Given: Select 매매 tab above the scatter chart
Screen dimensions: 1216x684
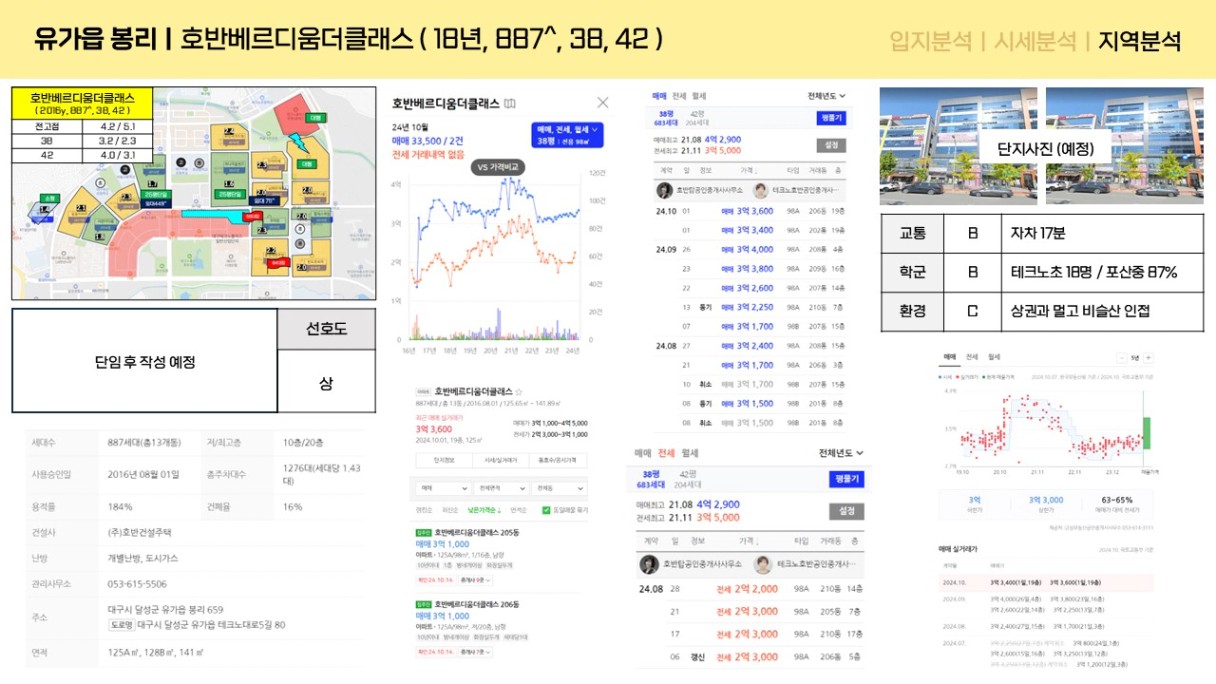Looking at the screenshot, I should pos(950,357).
